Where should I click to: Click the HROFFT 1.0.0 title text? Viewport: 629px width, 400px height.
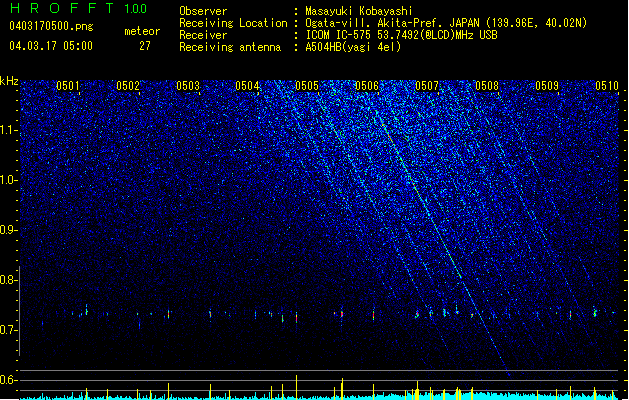click(78, 8)
